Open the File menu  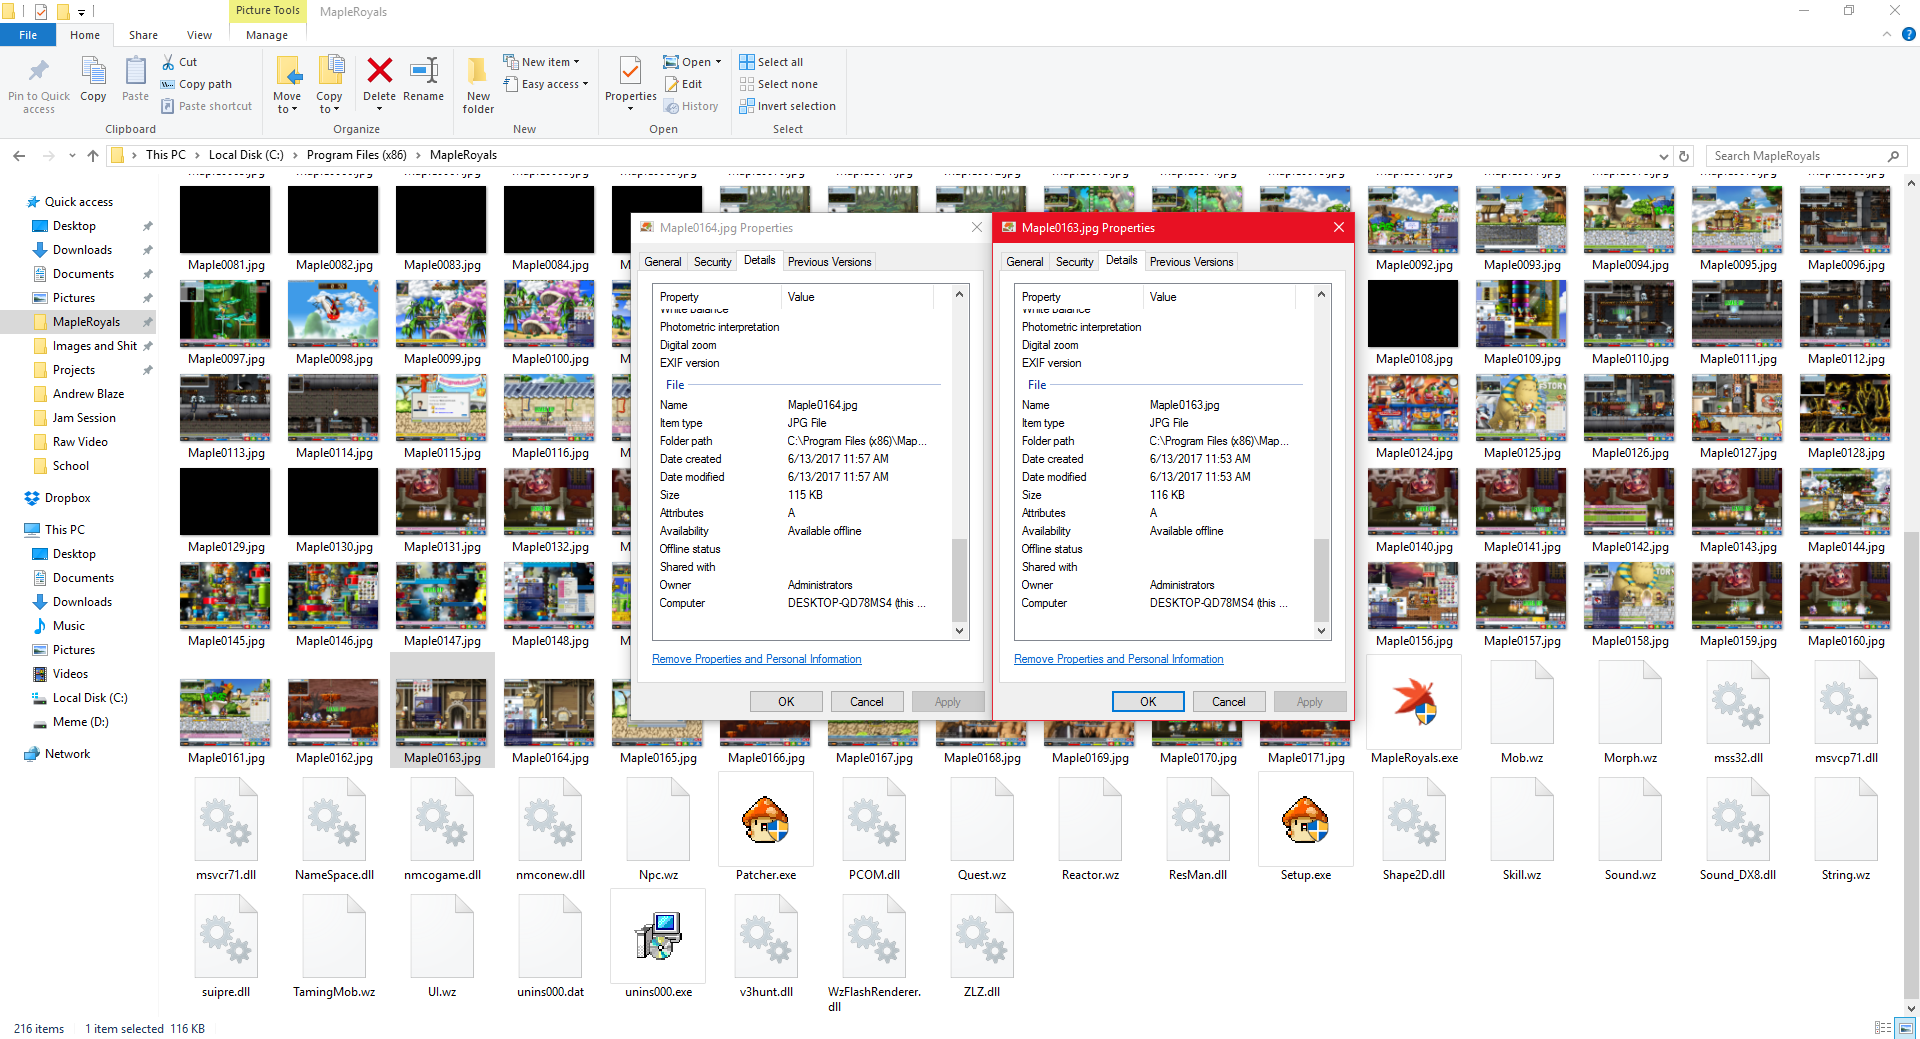click(28, 35)
